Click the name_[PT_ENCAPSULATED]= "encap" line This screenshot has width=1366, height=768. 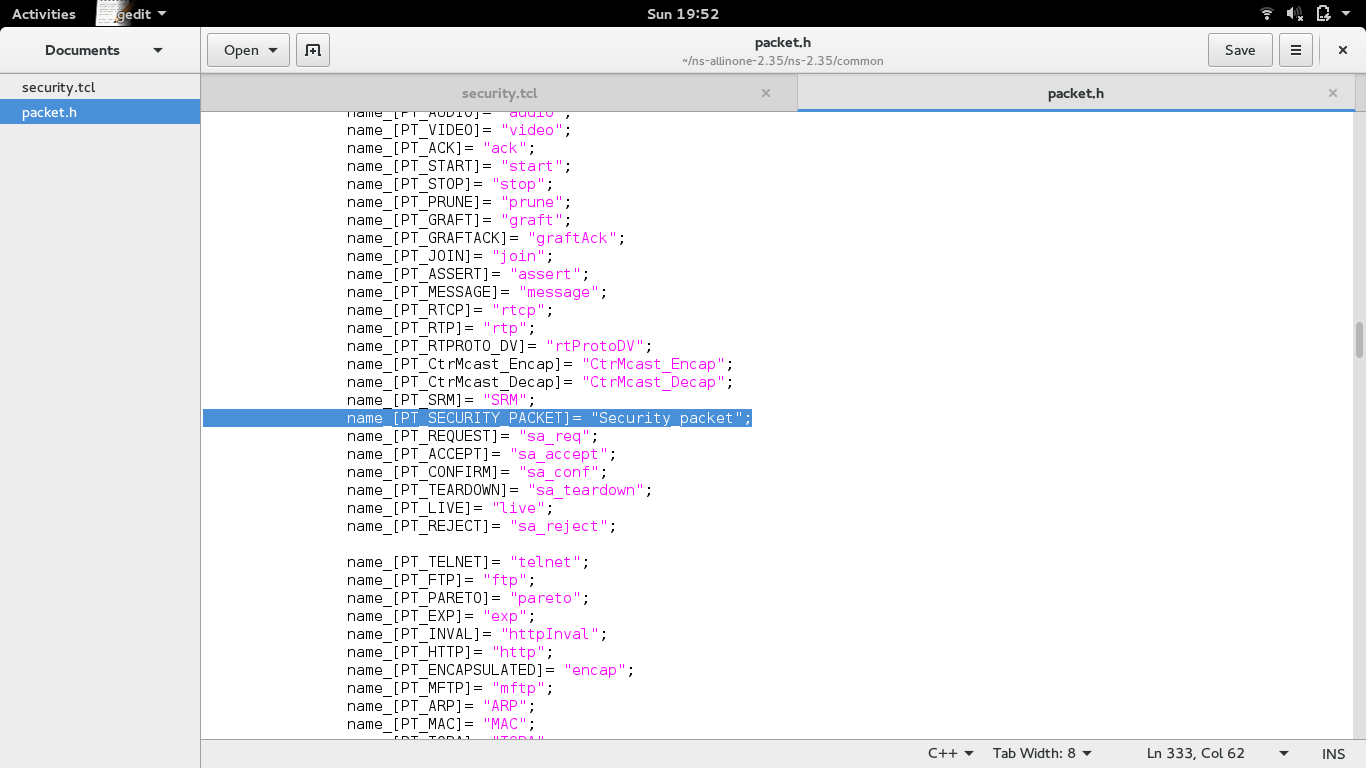coord(490,670)
